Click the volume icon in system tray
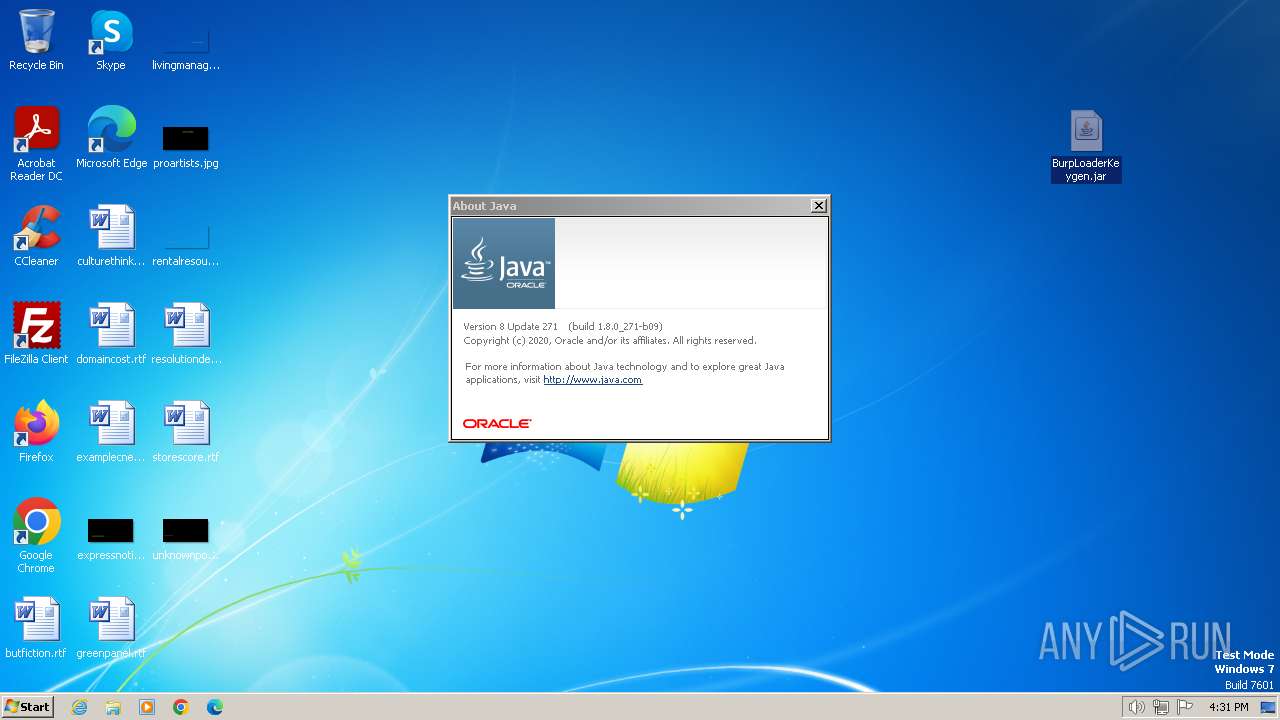Screen dimensions: 1280x720 click(1136, 707)
